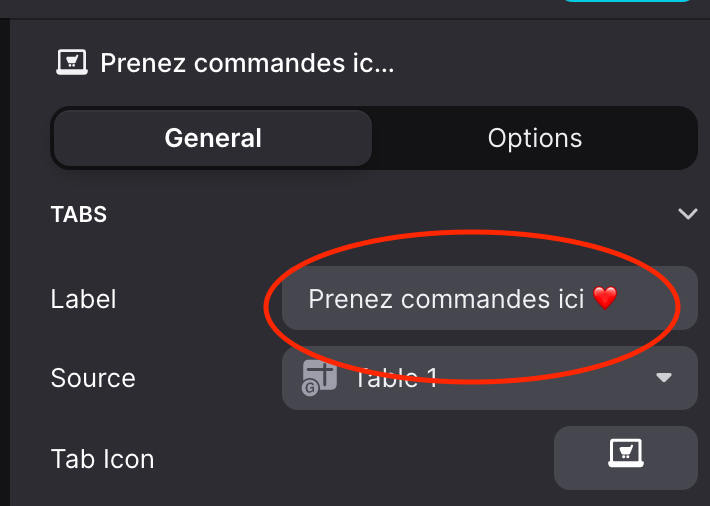710x506 pixels.
Task: Click the TABS section heading
Action: point(79,214)
